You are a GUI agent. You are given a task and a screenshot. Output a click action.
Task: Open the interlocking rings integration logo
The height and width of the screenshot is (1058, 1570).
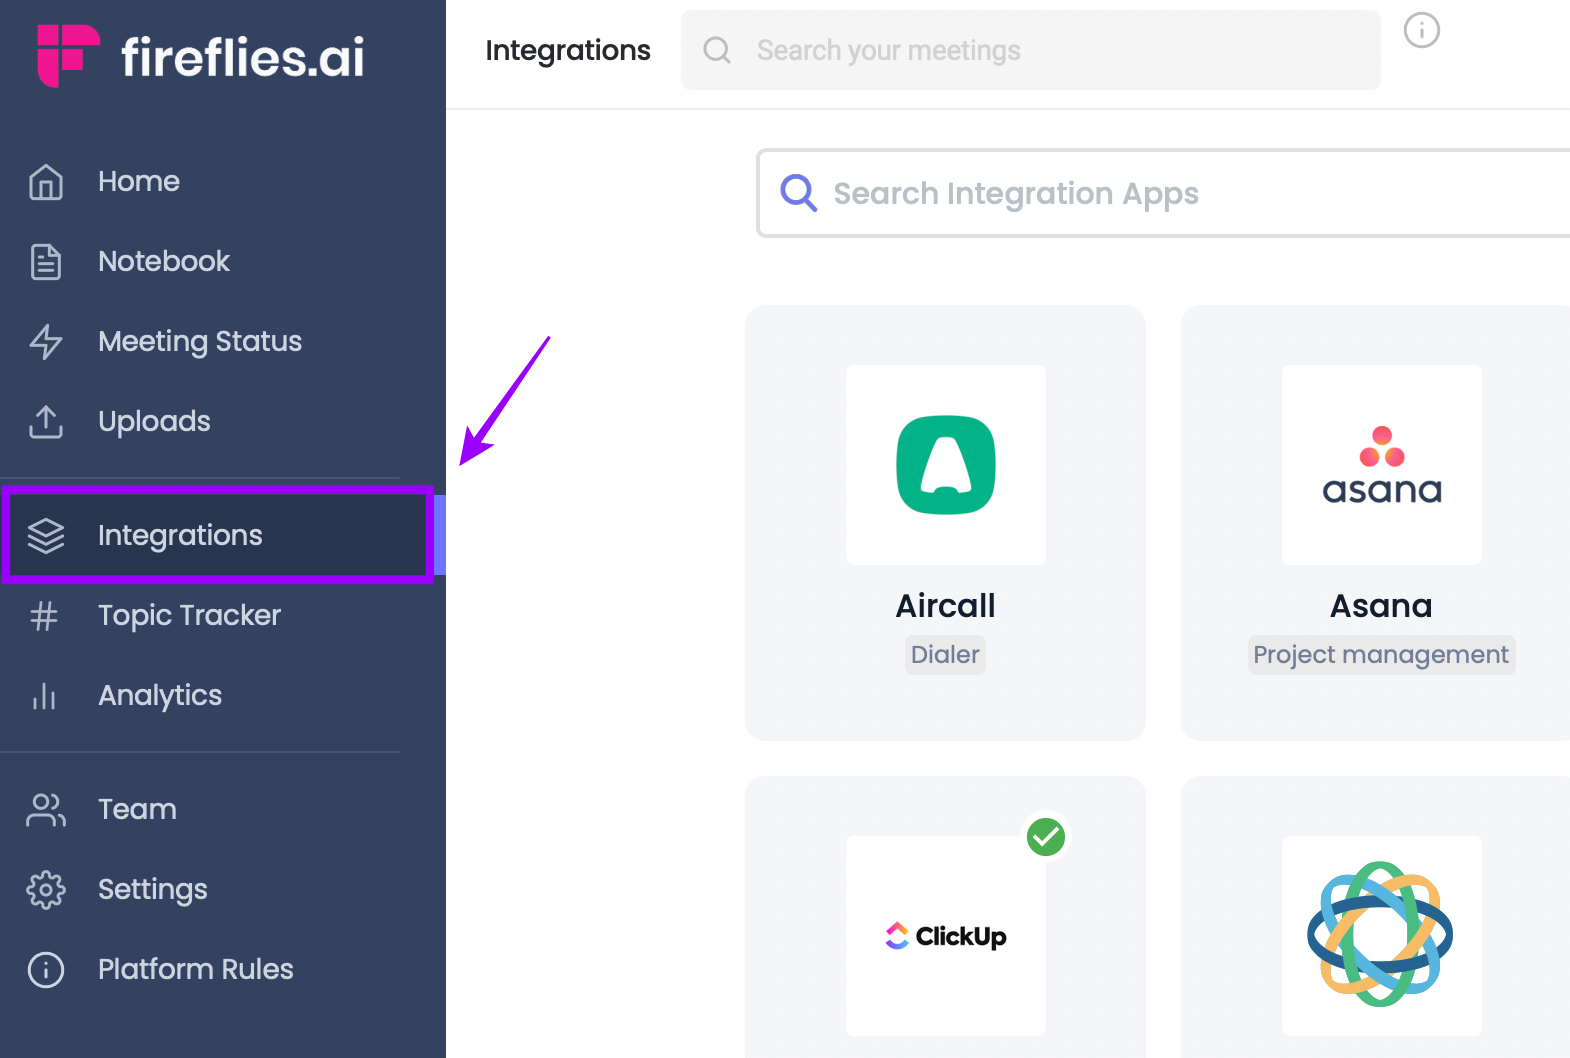coord(1382,936)
